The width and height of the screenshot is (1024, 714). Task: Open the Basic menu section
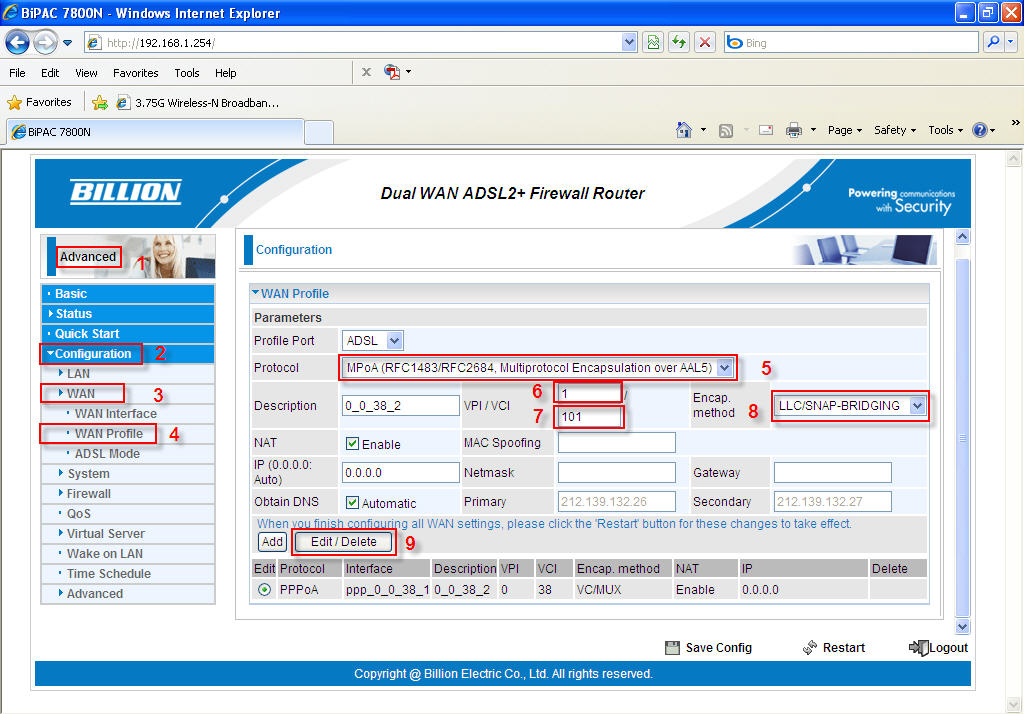click(128, 294)
